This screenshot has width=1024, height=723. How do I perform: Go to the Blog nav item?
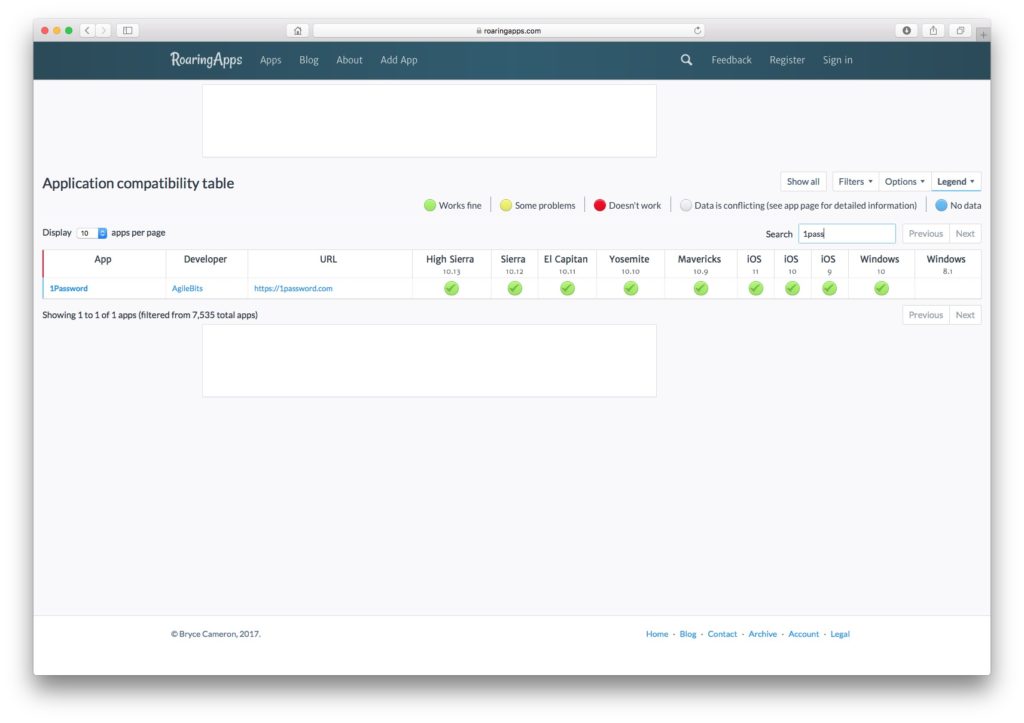309,59
